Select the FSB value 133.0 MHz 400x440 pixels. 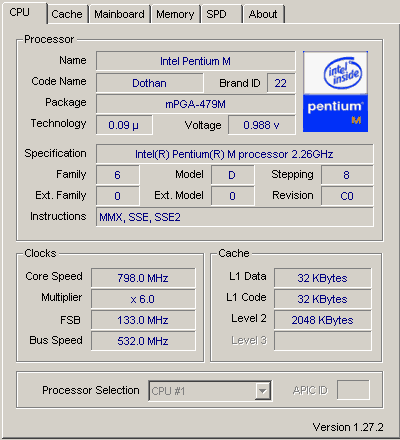(x=143, y=320)
